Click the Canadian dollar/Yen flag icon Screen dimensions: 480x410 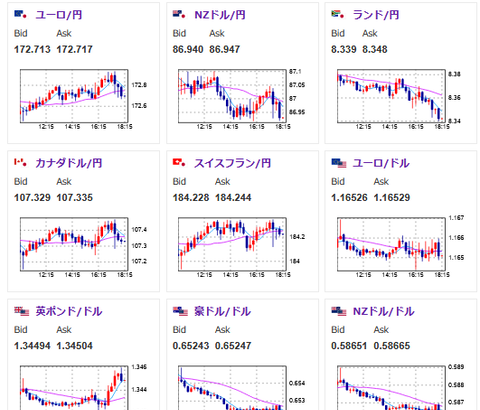click(21, 162)
